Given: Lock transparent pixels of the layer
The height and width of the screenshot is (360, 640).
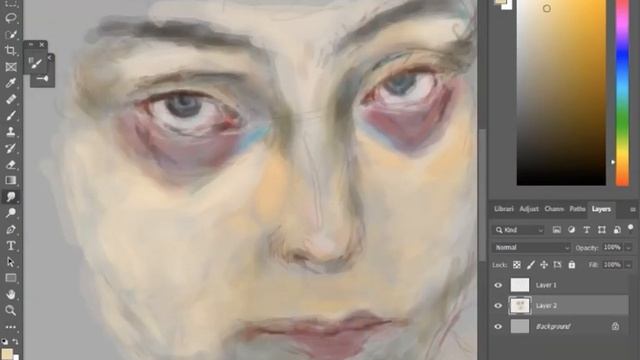Looking at the screenshot, I should [517, 265].
